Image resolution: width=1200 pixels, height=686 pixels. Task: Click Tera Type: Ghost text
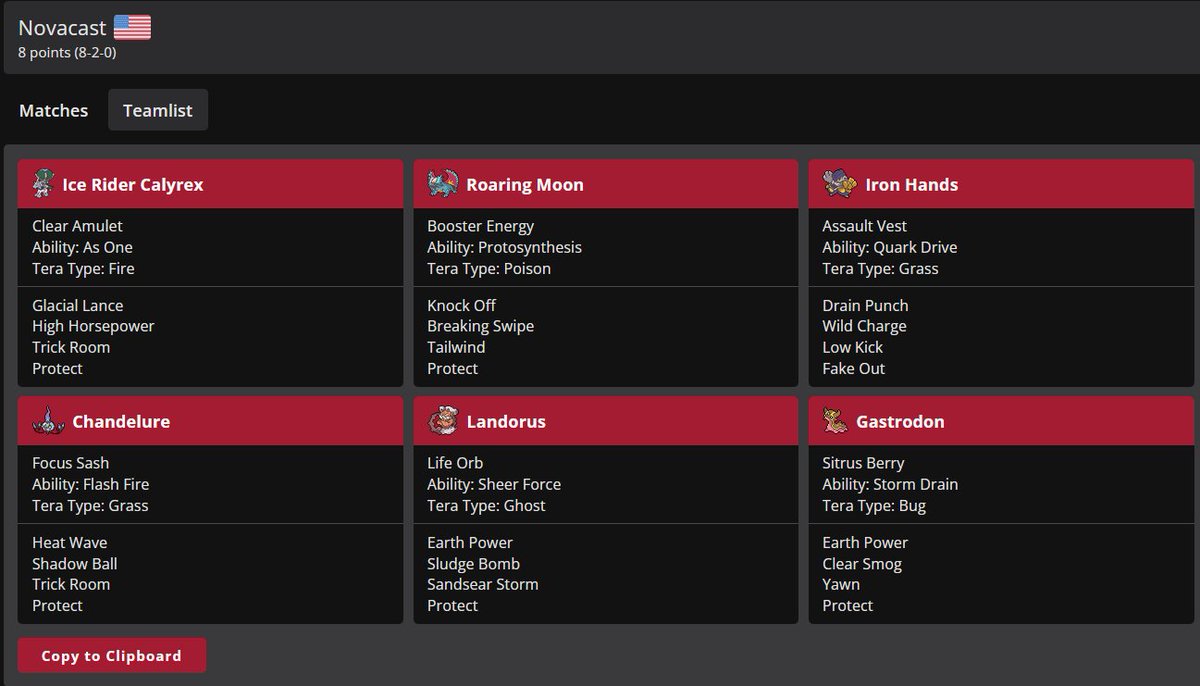tap(487, 505)
